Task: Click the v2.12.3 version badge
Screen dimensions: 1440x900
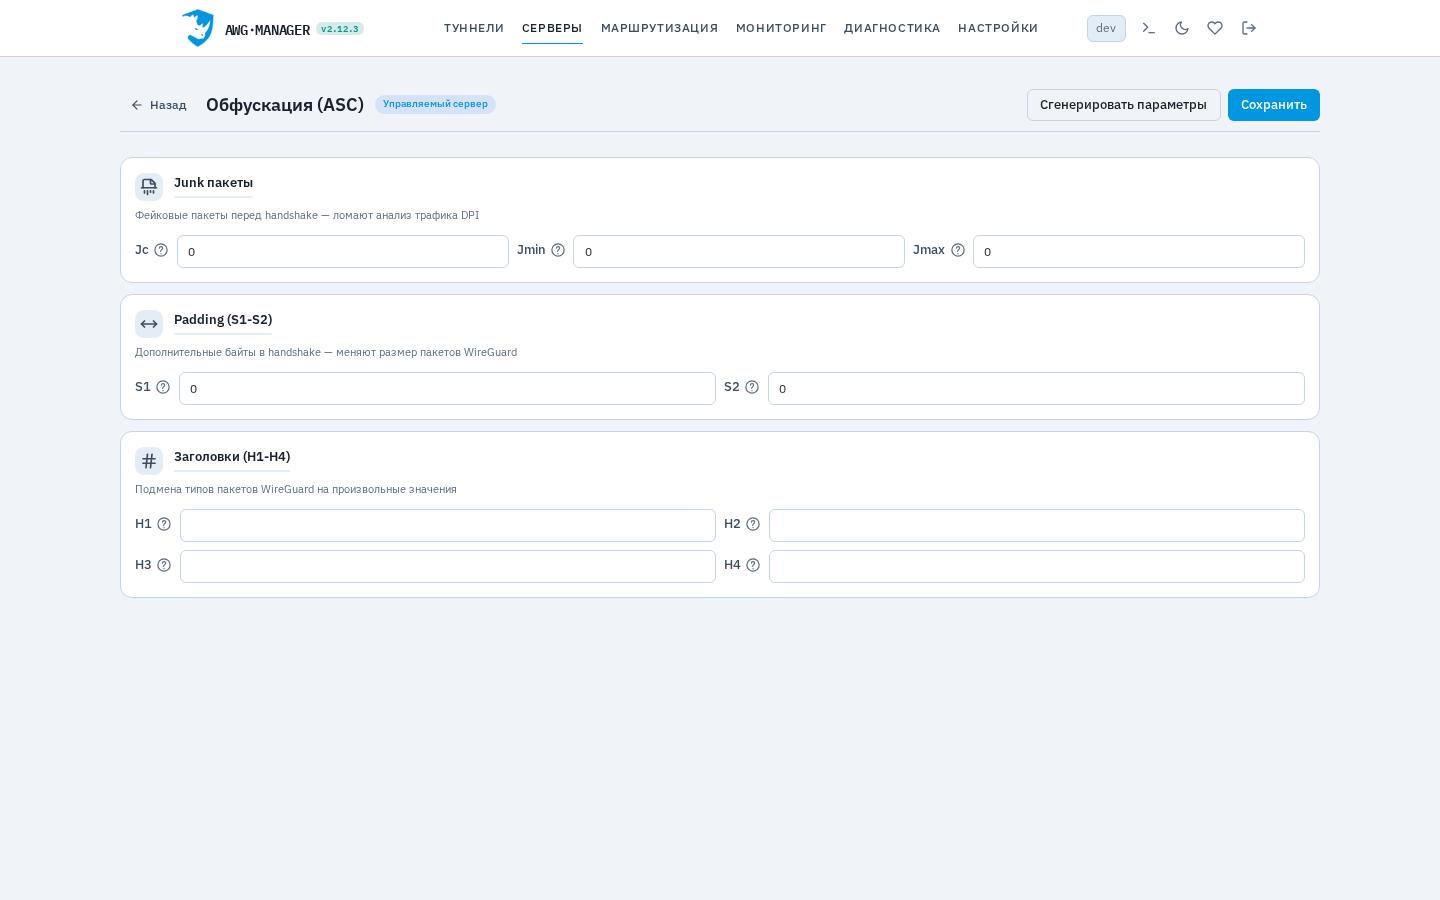Action: coord(340,29)
